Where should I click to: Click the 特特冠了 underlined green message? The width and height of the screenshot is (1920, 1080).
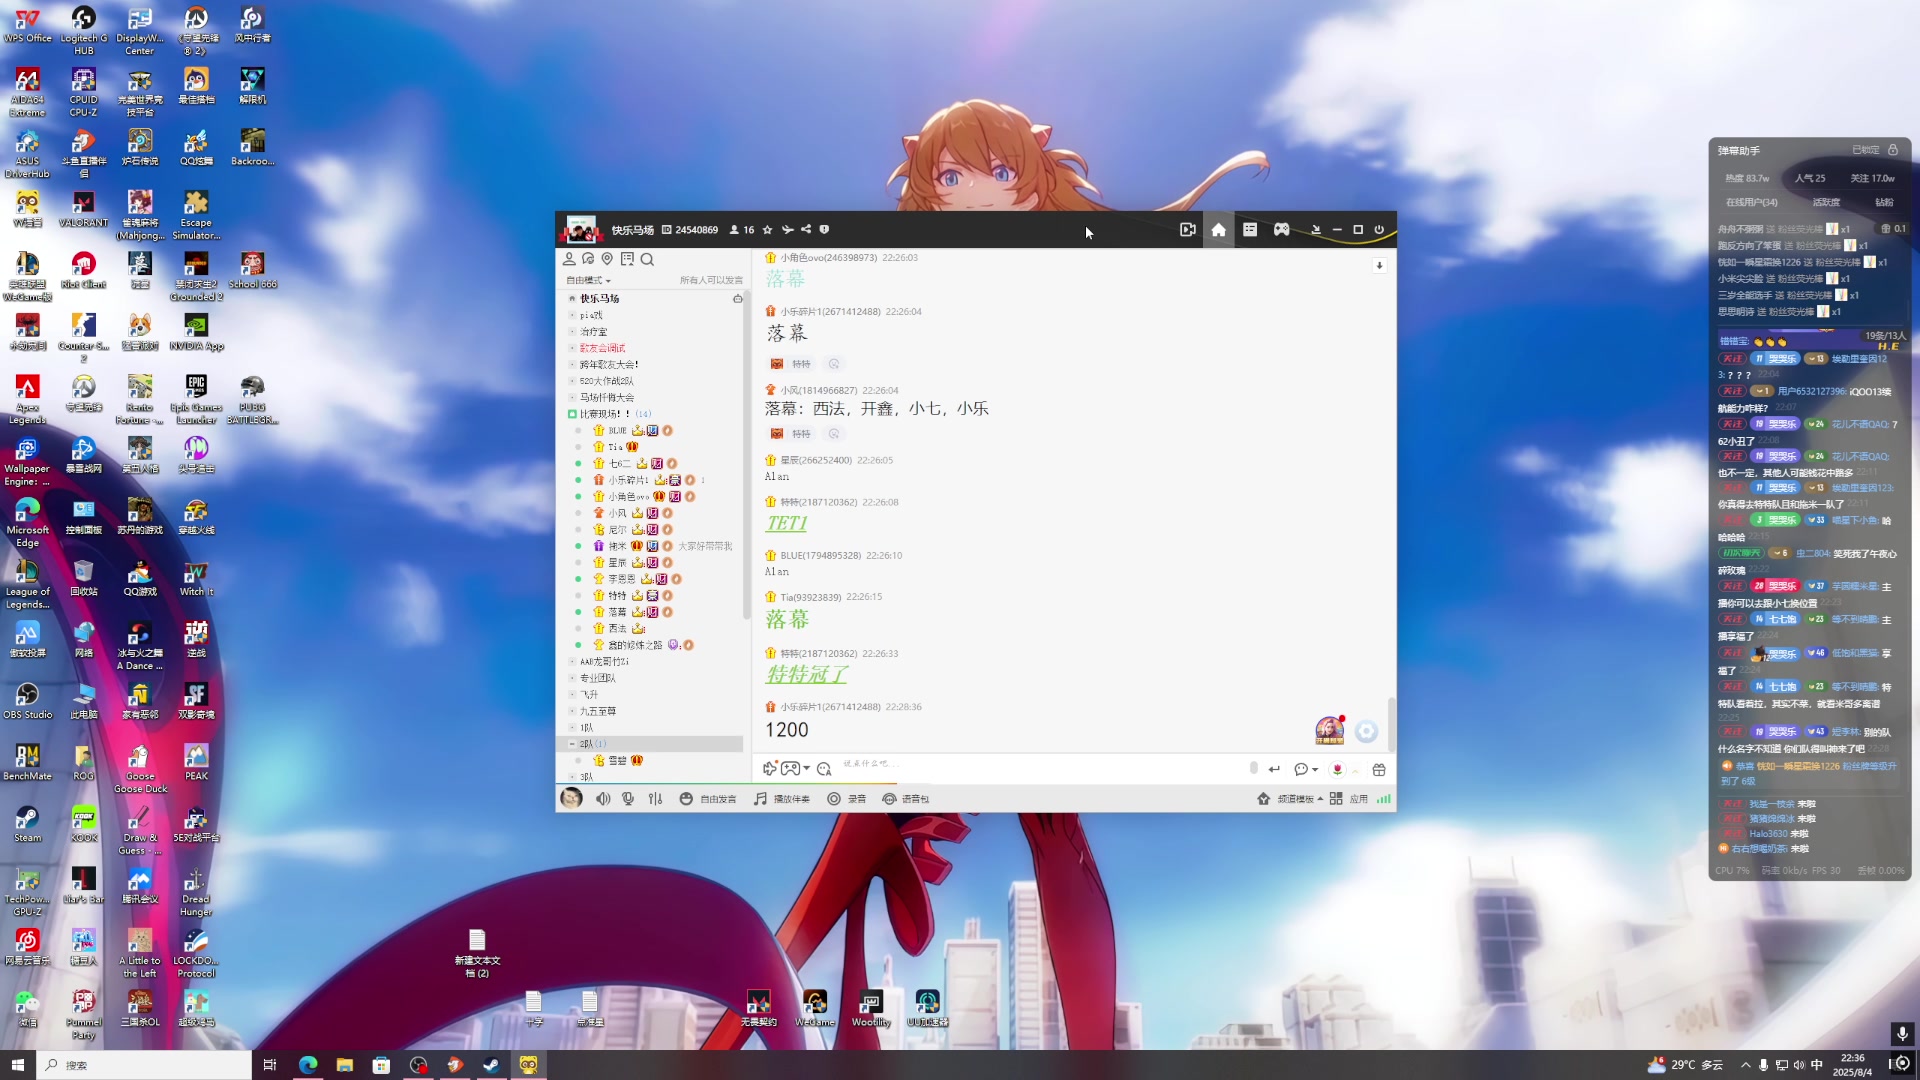point(806,675)
